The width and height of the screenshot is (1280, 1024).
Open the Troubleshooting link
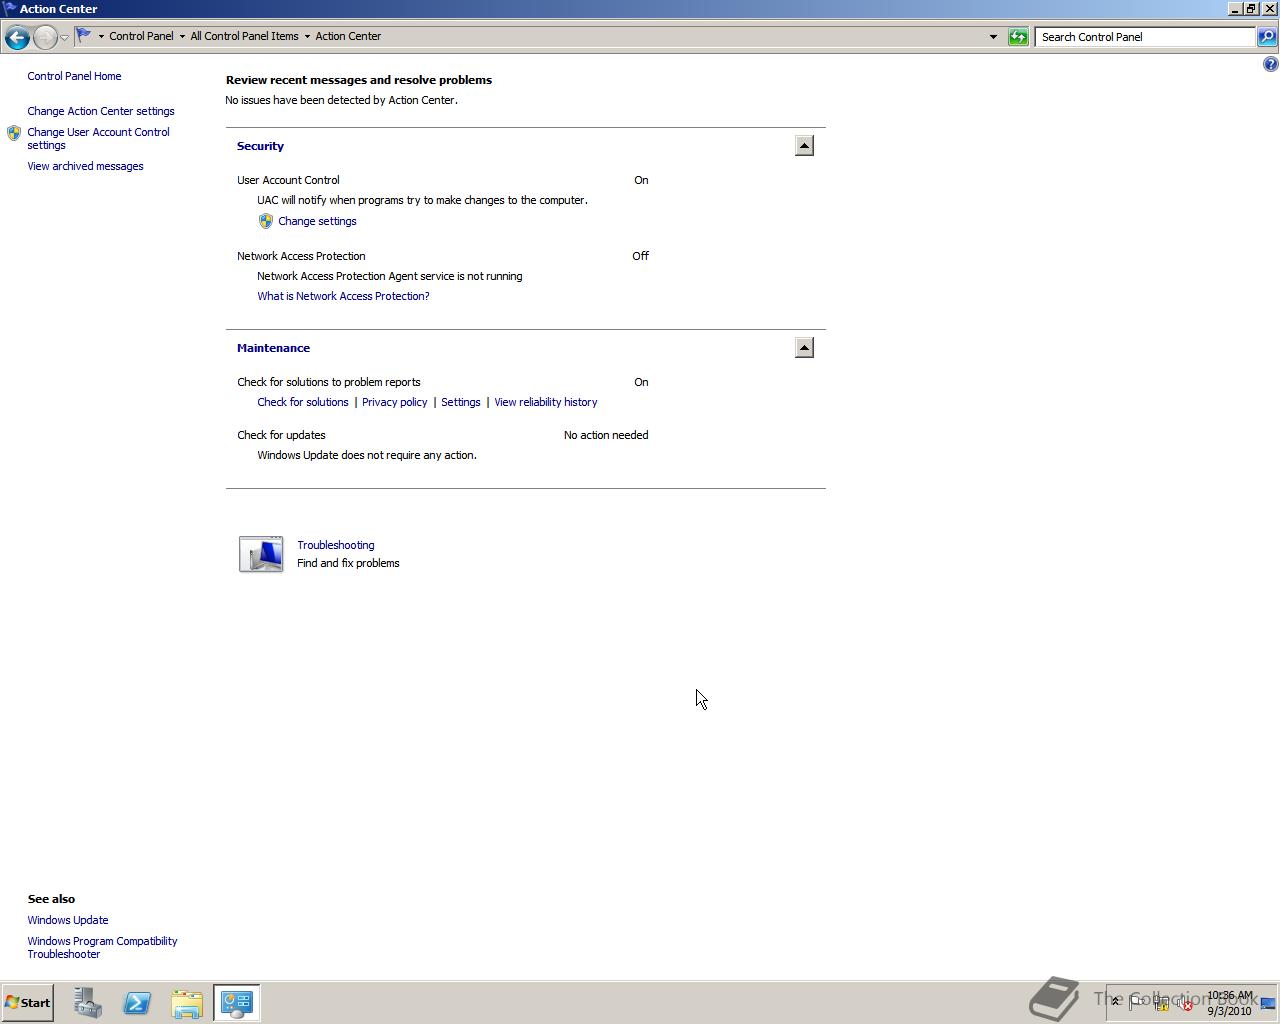(x=336, y=545)
